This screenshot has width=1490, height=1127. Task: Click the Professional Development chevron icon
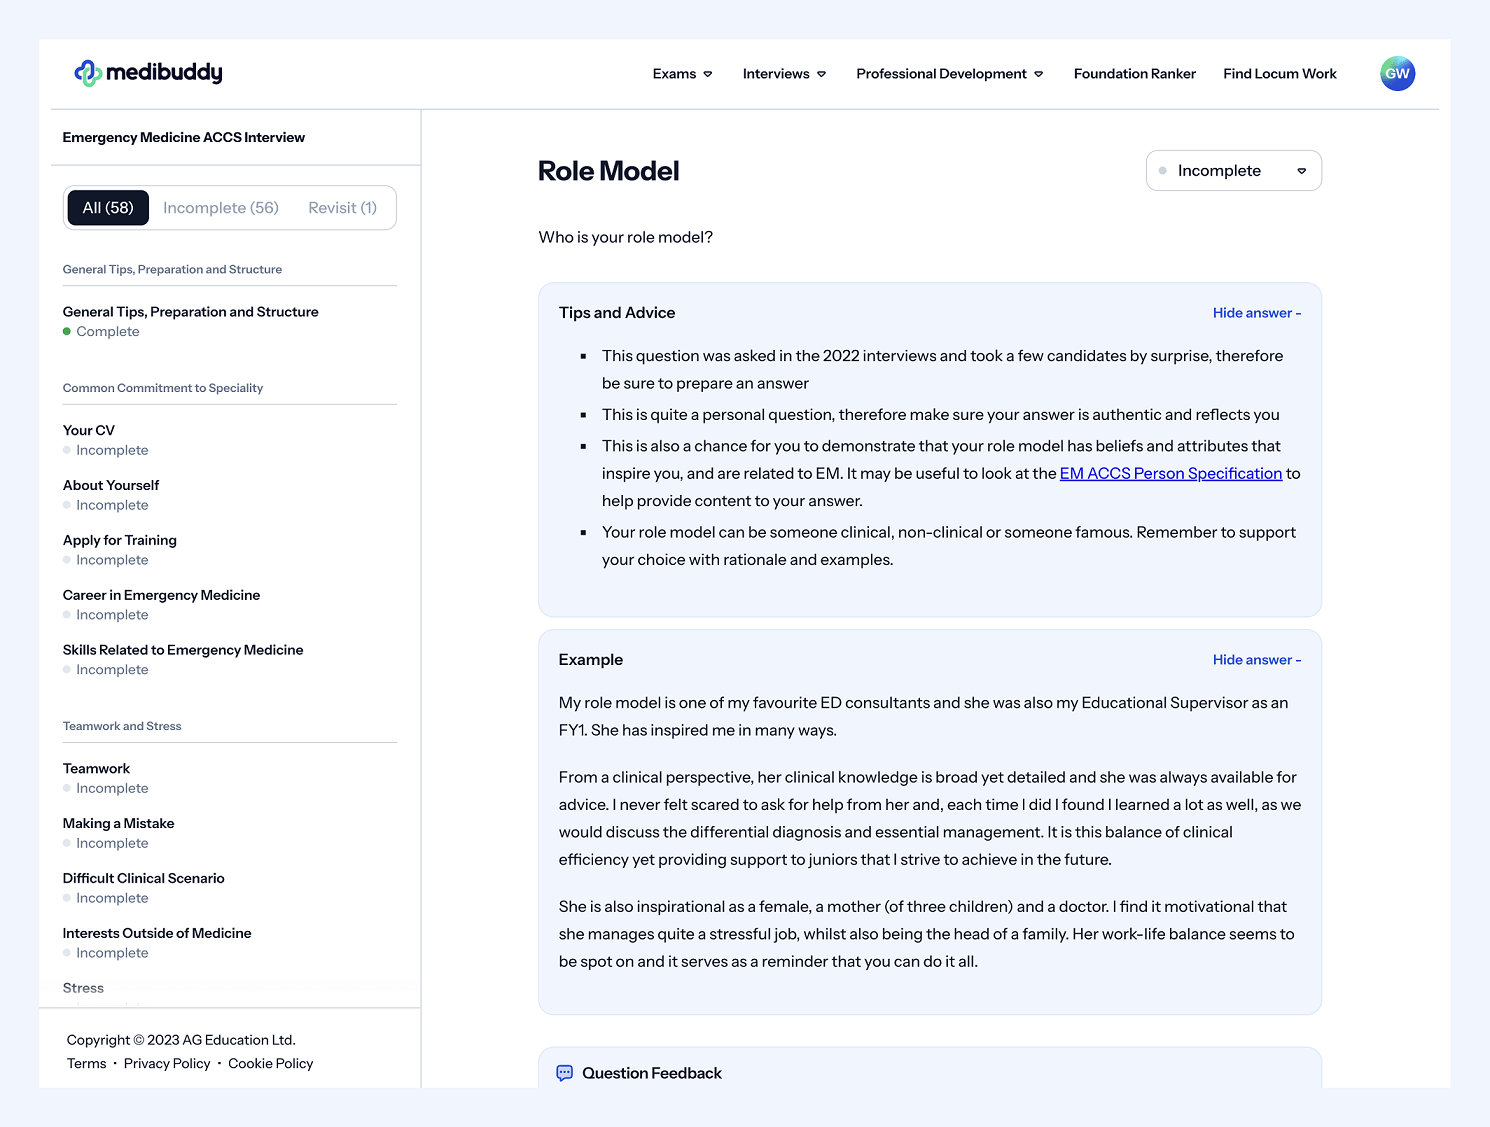tap(1039, 74)
